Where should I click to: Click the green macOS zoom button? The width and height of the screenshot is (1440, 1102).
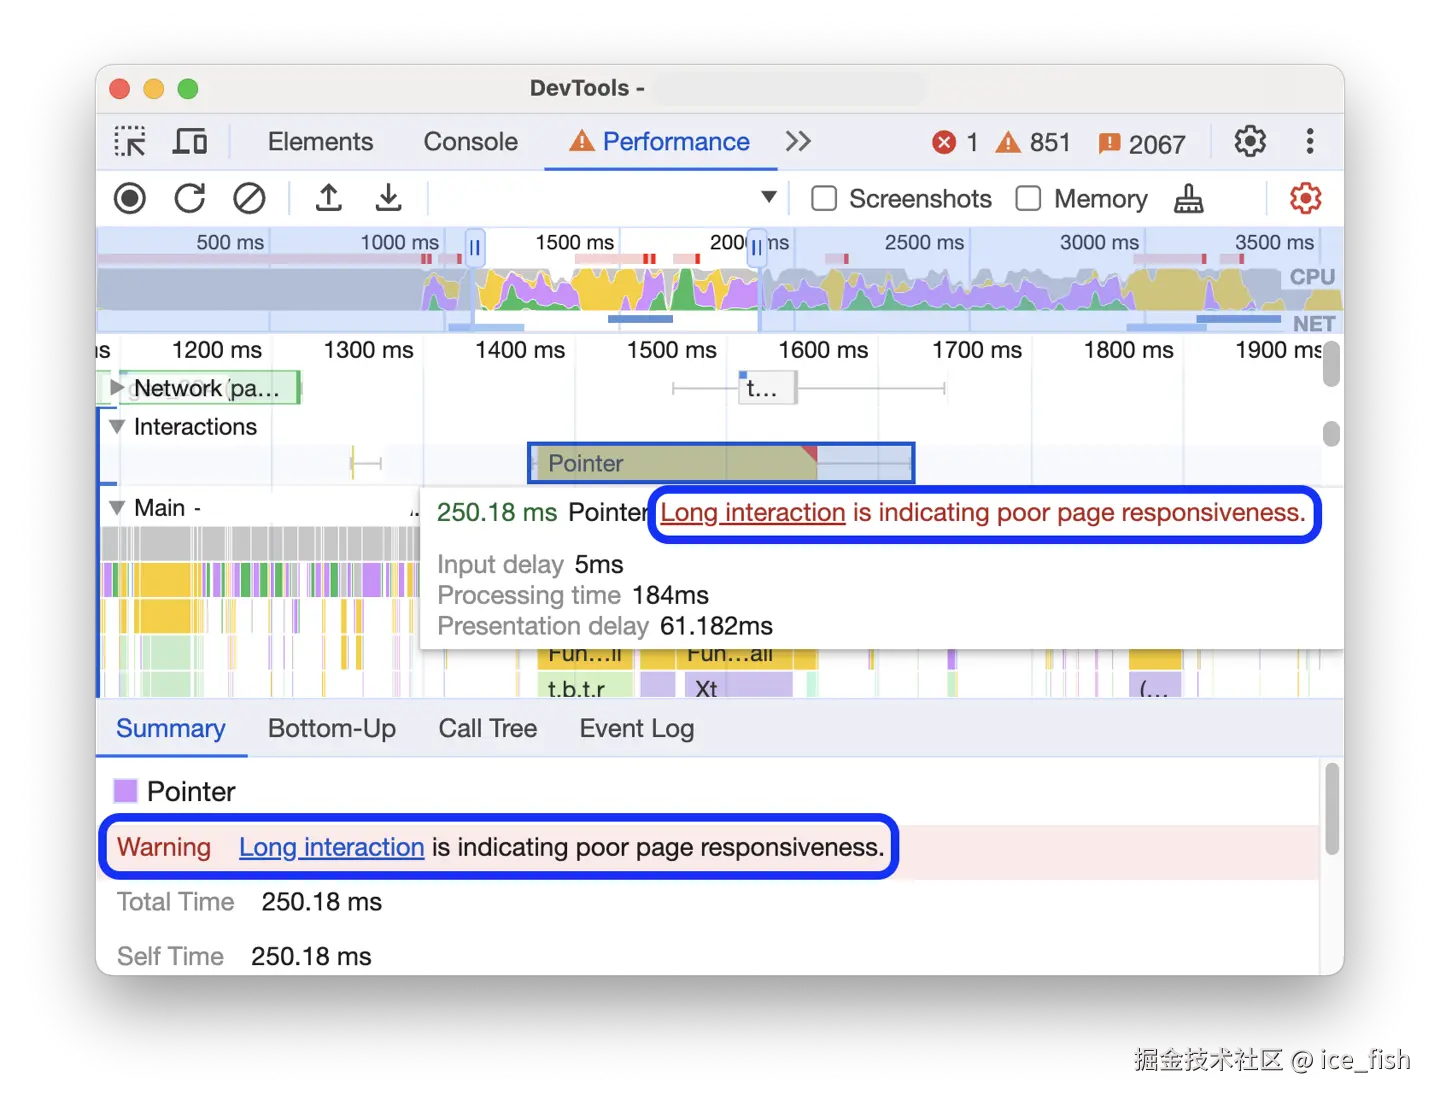click(187, 89)
